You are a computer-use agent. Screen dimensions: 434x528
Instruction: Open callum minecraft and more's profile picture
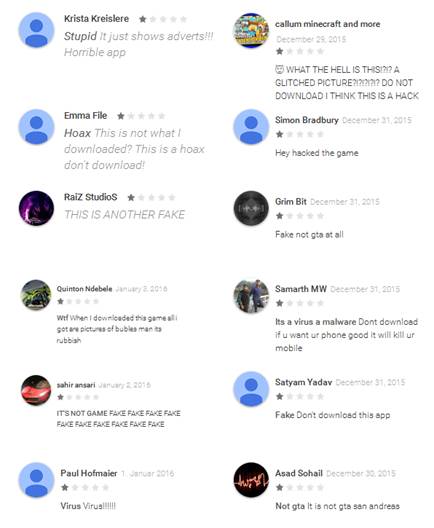251,30
